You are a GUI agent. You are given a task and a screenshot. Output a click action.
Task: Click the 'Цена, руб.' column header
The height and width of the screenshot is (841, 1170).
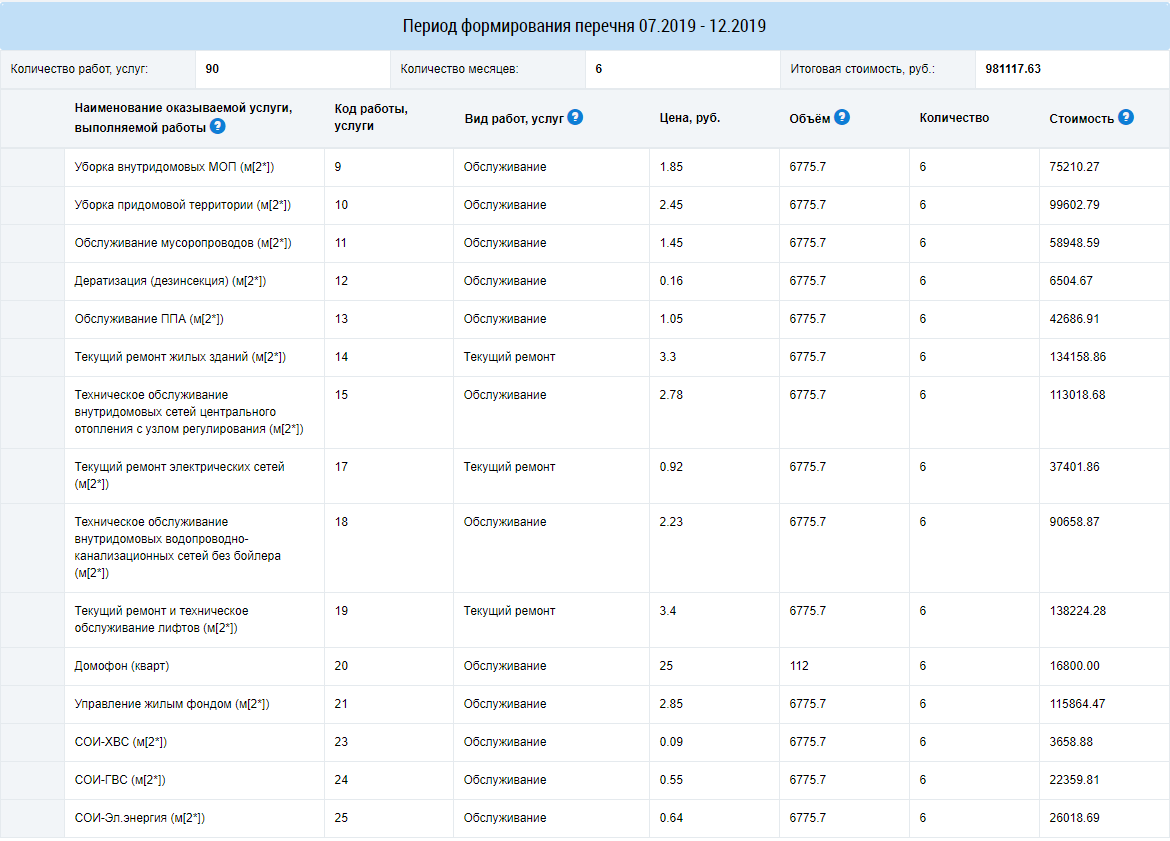tap(689, 118)
